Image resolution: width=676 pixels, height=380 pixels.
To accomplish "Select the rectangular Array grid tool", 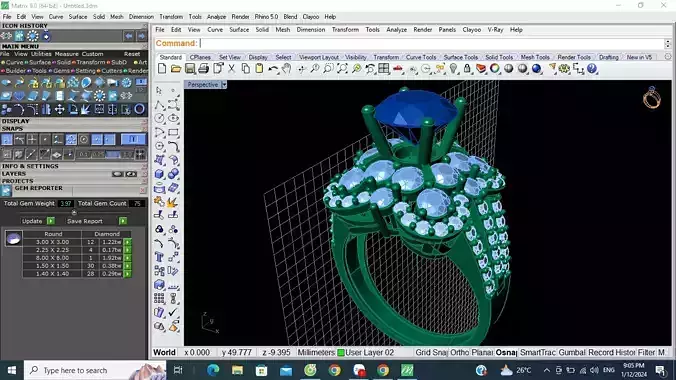I will click(x=159, y=298).
